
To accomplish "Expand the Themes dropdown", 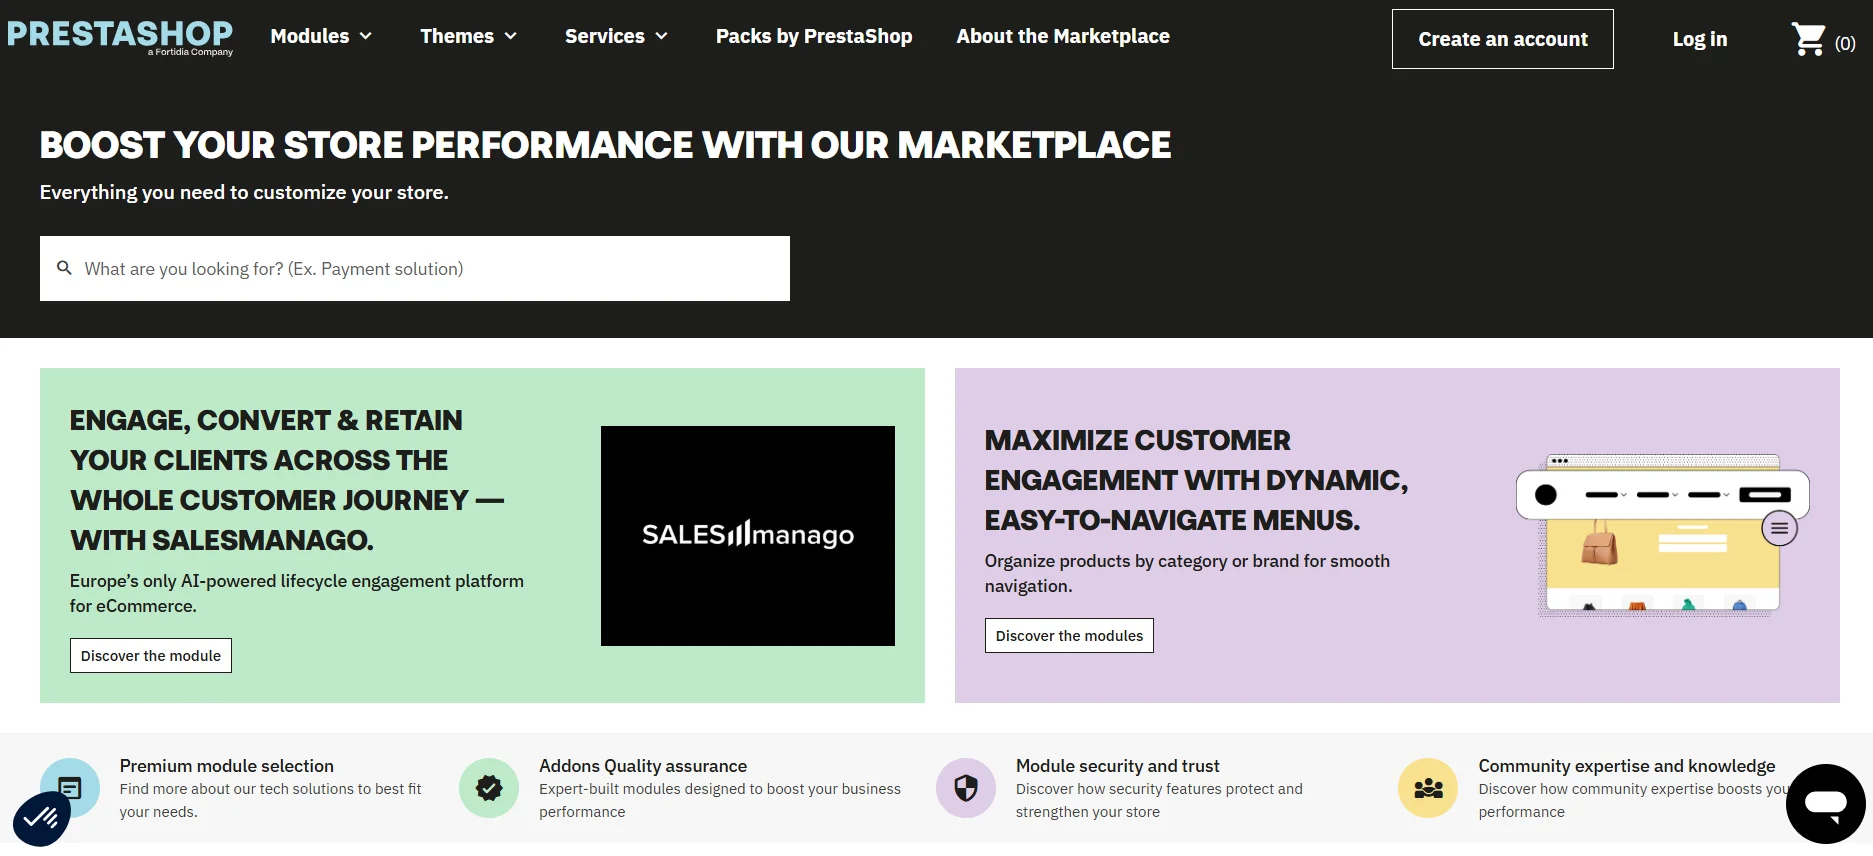I will click(x=468, y=35).
